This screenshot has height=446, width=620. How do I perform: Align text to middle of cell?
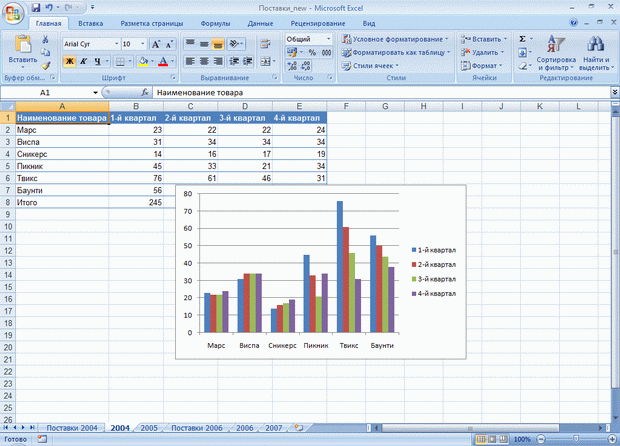(204, 44)
